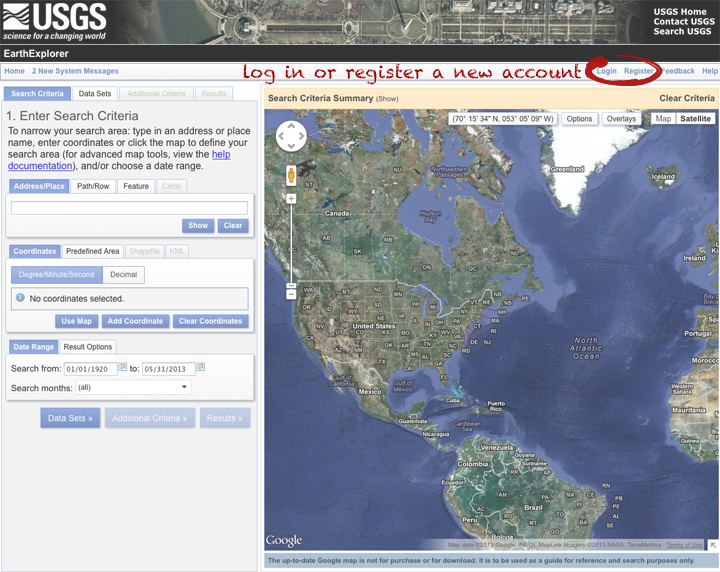Click the Google logo on the map

[284, 541]
